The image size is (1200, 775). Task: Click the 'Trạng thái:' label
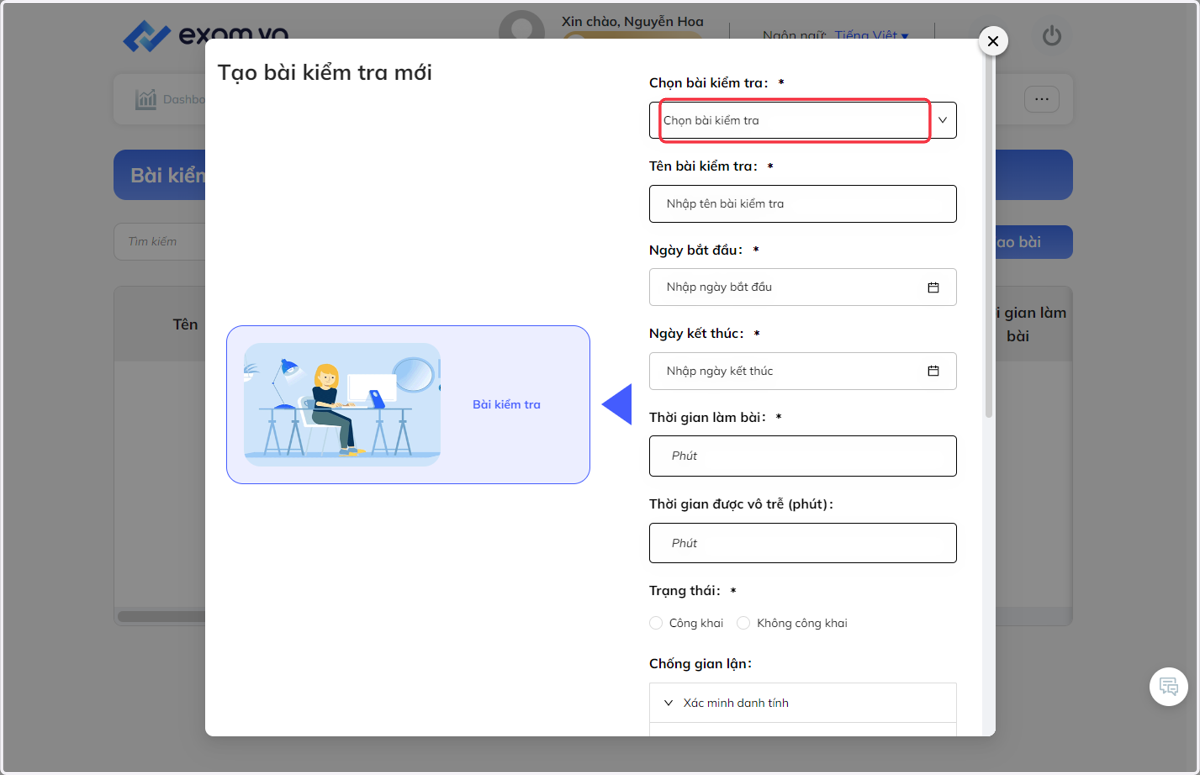point(684,591)
